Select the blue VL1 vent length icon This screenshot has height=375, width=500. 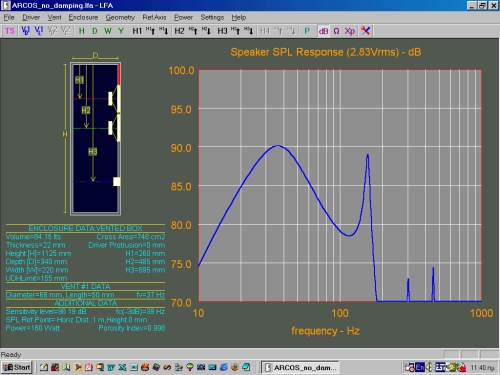[39, 31]
